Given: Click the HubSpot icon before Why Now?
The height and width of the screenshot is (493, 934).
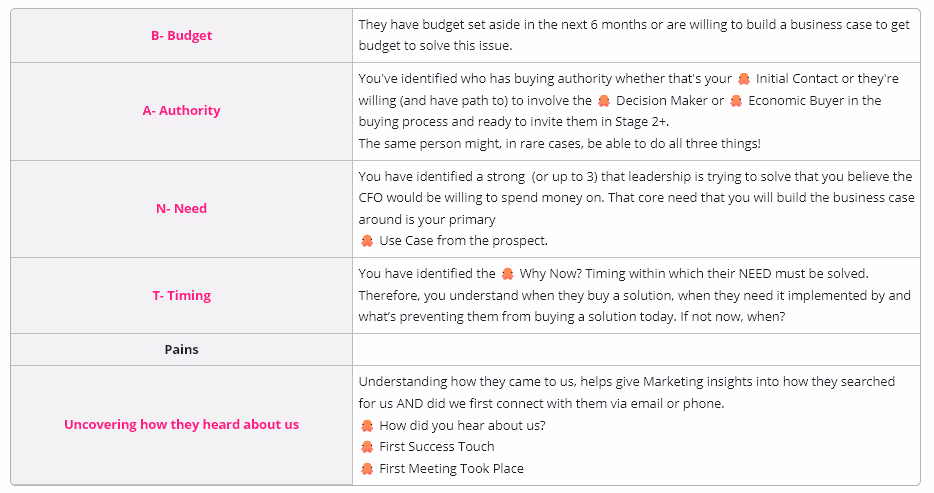Looking at the screenshot, I should pyautogui.click(x=508, y=274).
